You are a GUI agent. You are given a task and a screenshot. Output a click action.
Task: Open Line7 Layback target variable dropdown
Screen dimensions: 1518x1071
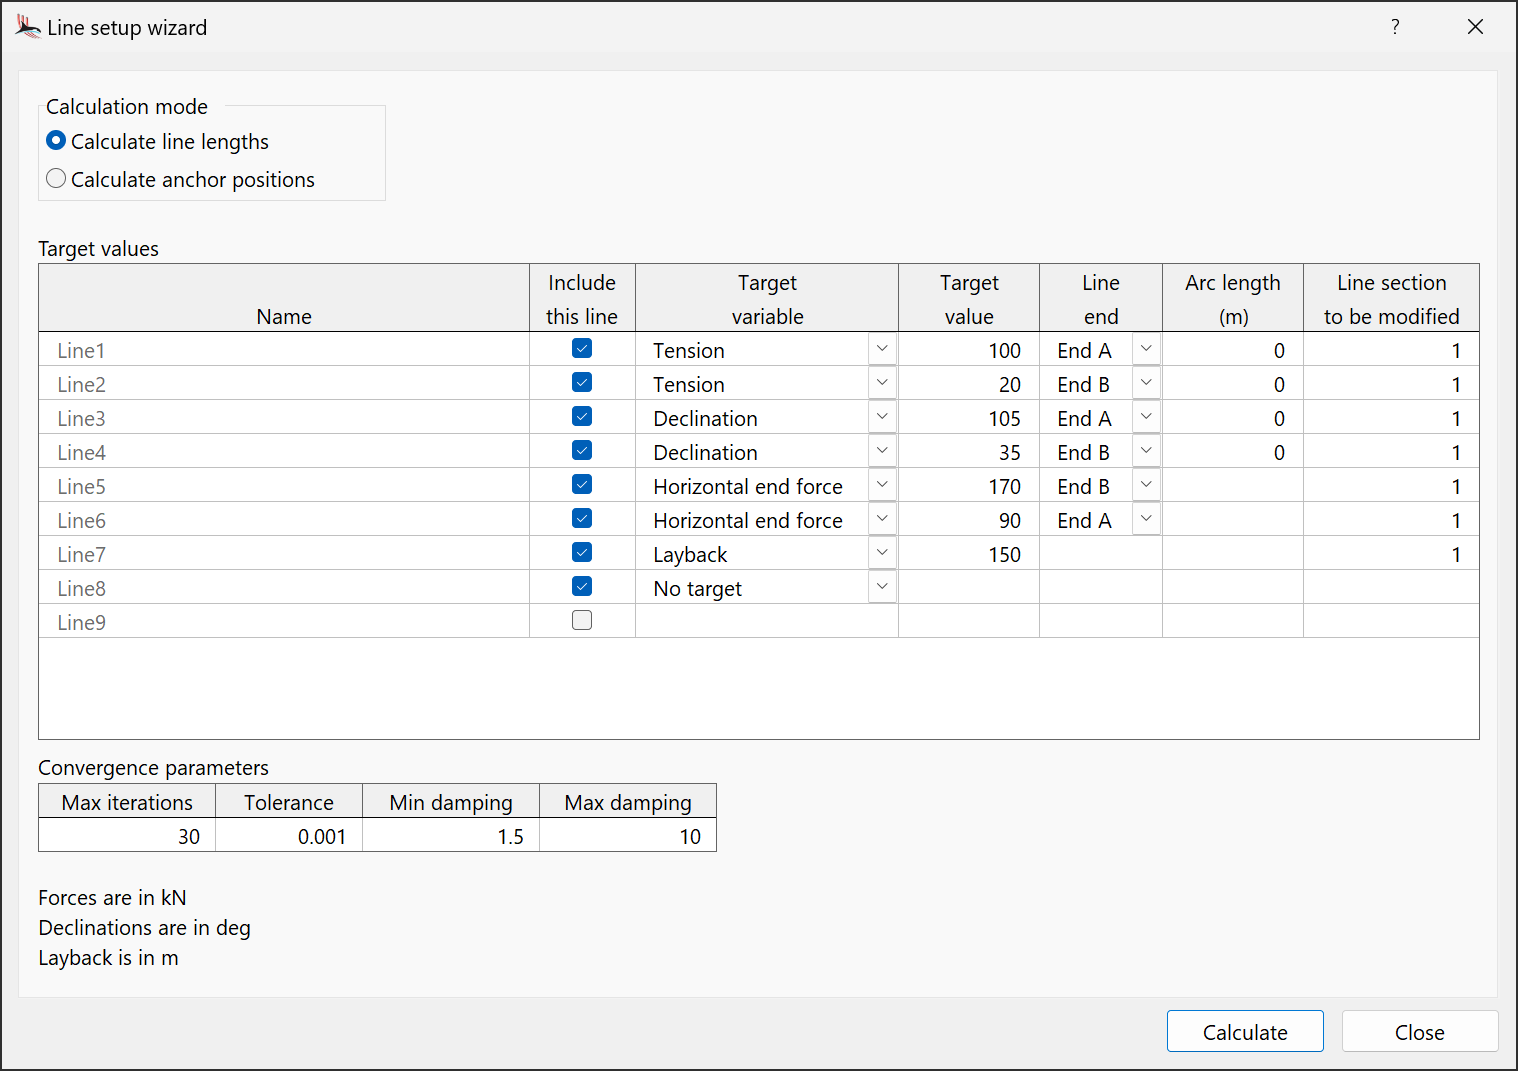coord(882,553)
